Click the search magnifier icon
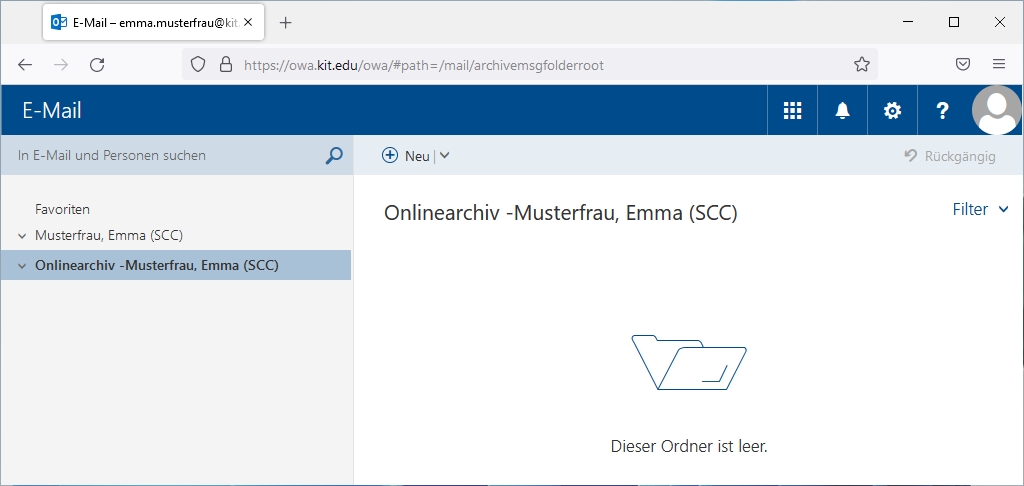The image size is (1024, 486). (334, 156)
